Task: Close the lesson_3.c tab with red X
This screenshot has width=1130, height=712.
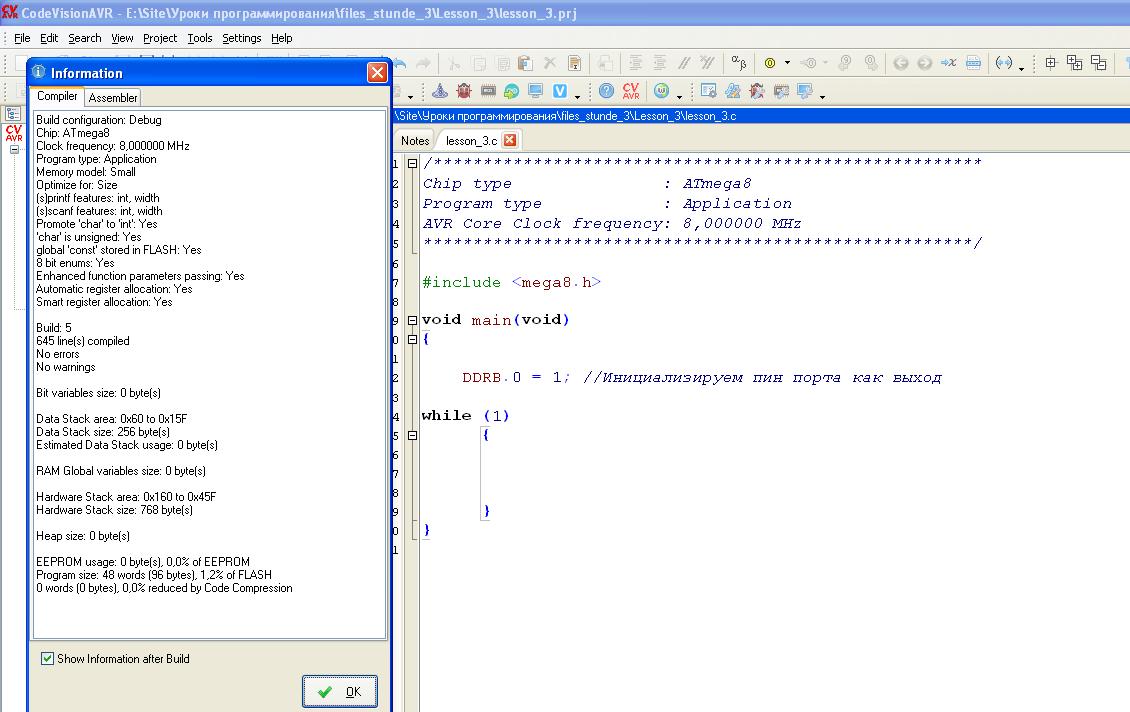Action: point(509,141)
